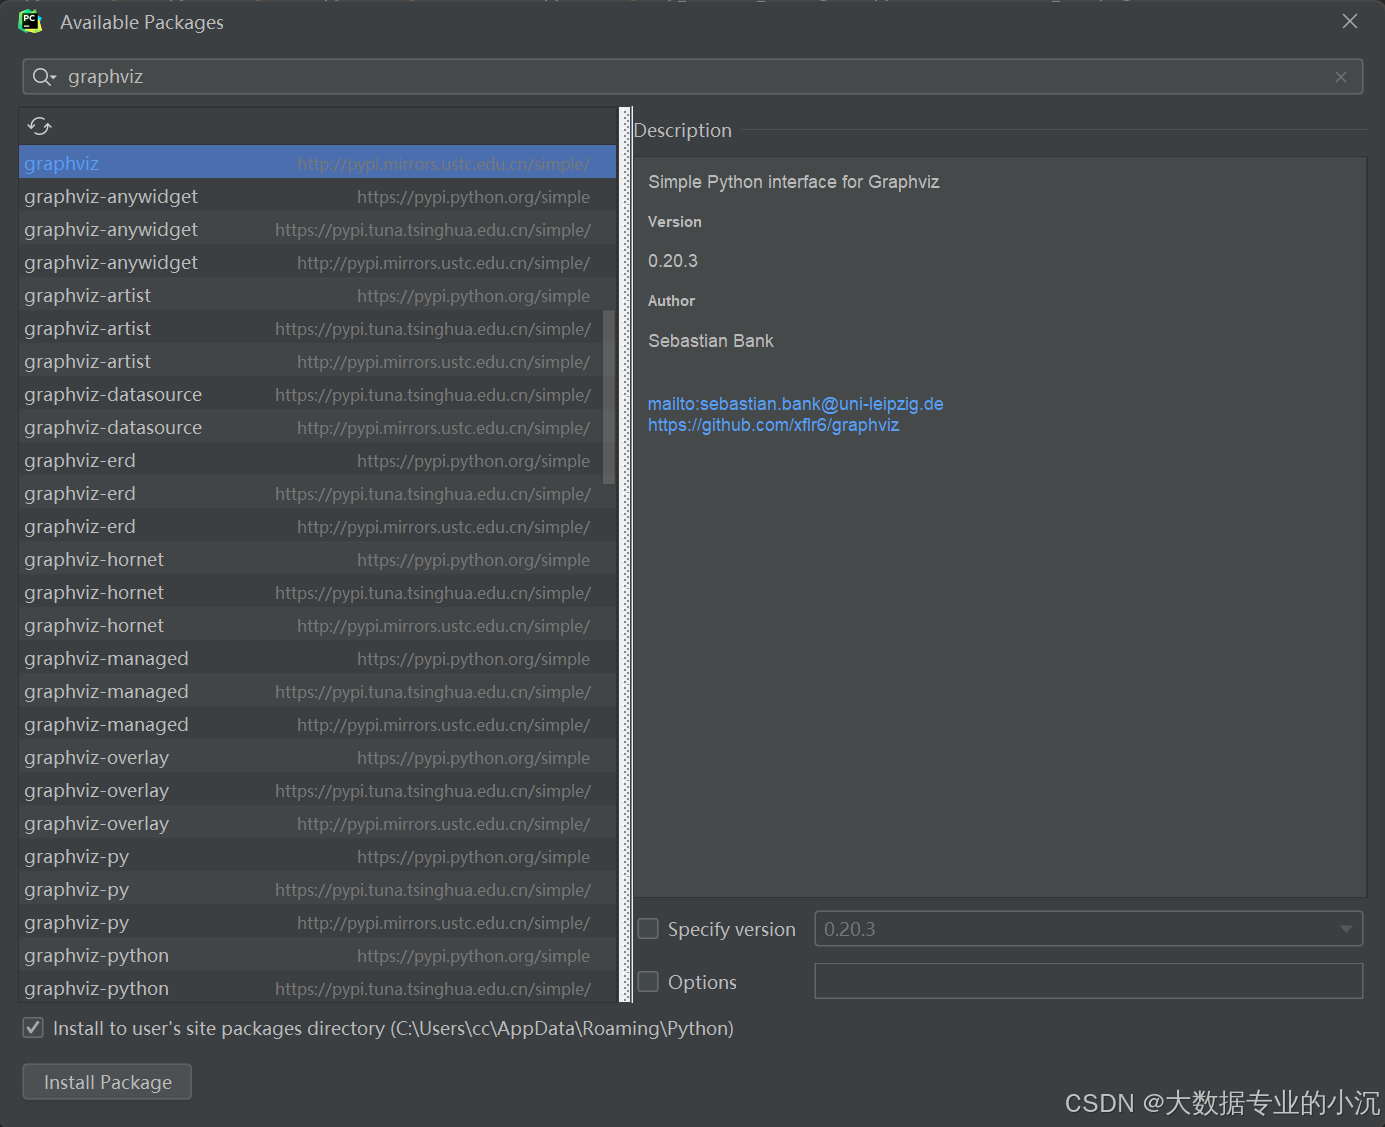The image size is (1385, 1127).
Task: Select graphviz-overlay from tsinghua mirror
Action: click(317, 790)
